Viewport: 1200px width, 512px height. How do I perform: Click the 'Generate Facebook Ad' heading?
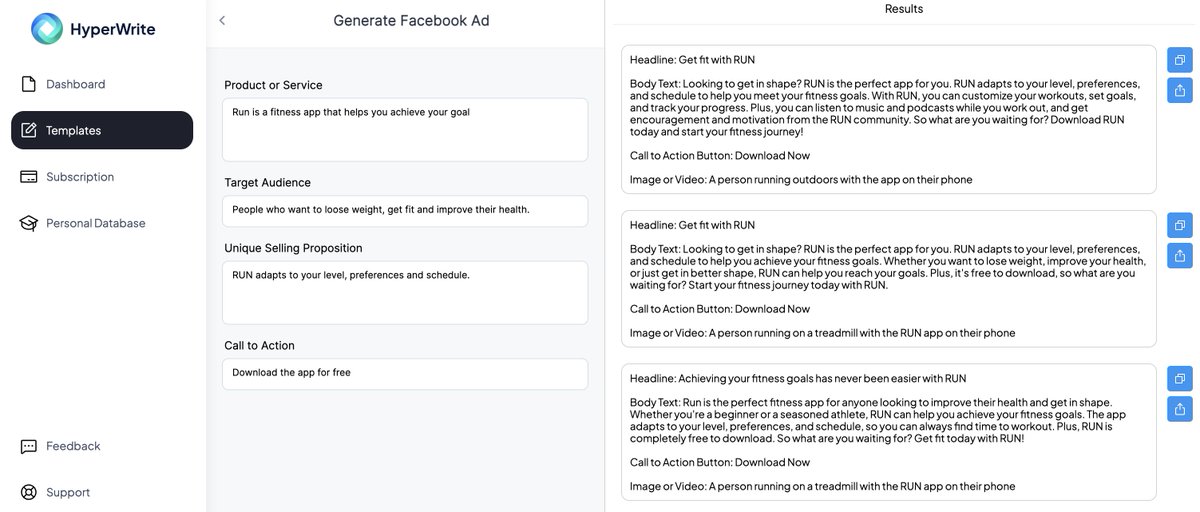pyautogui.click(x=411, y=20)
